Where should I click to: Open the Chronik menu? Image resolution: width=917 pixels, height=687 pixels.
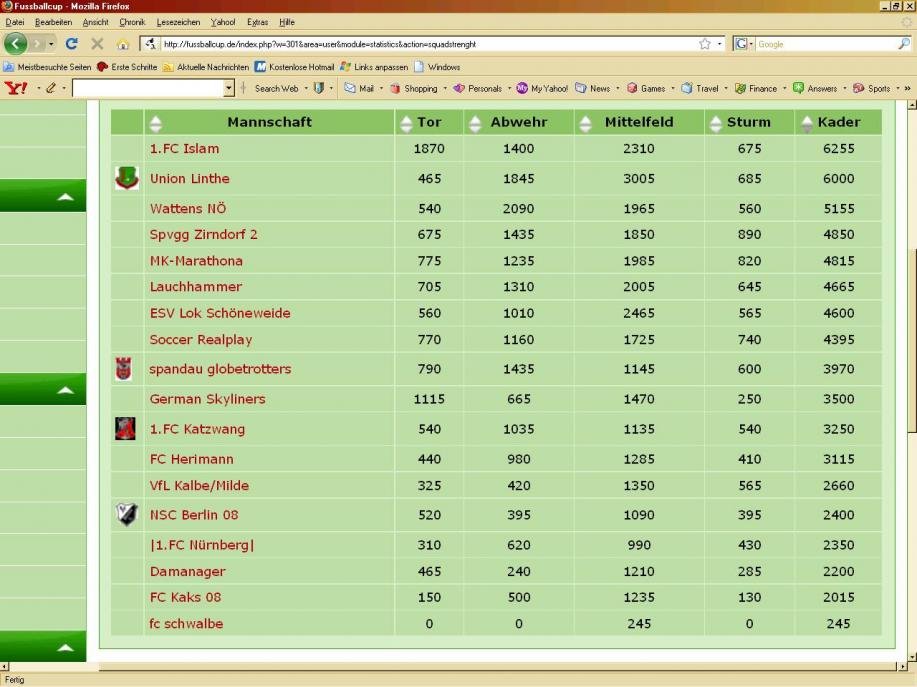point(132,21)
